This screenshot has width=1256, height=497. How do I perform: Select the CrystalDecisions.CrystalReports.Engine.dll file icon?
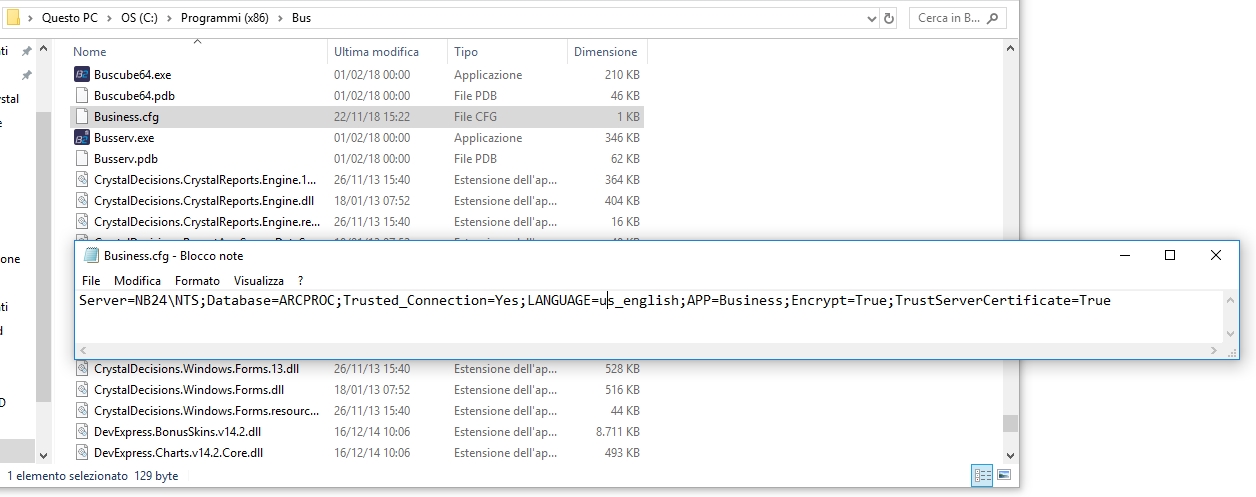click(82, 201)
